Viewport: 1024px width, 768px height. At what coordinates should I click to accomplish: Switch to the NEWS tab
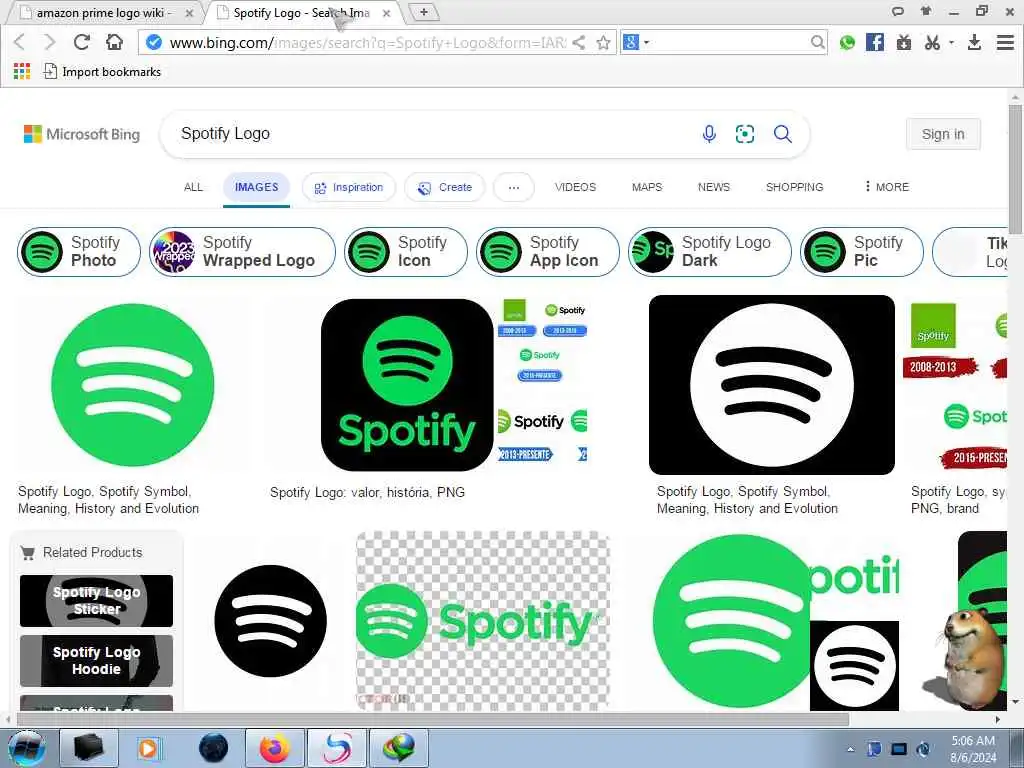(x=714, y=187)
